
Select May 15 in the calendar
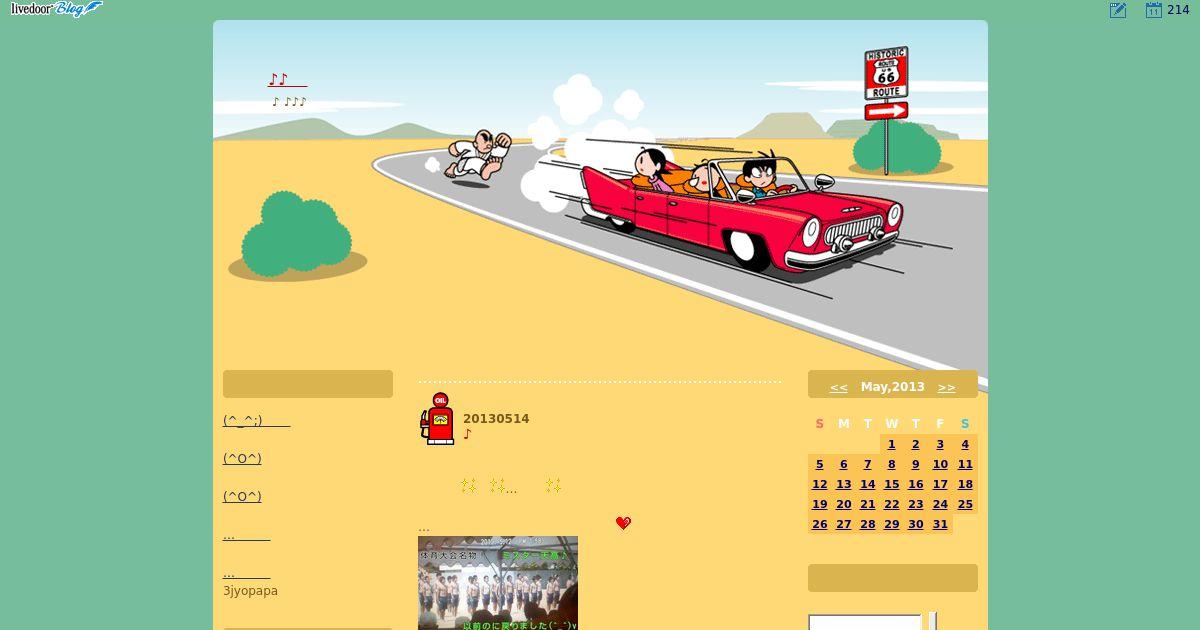pyautogui.click(x=892, y=484)
